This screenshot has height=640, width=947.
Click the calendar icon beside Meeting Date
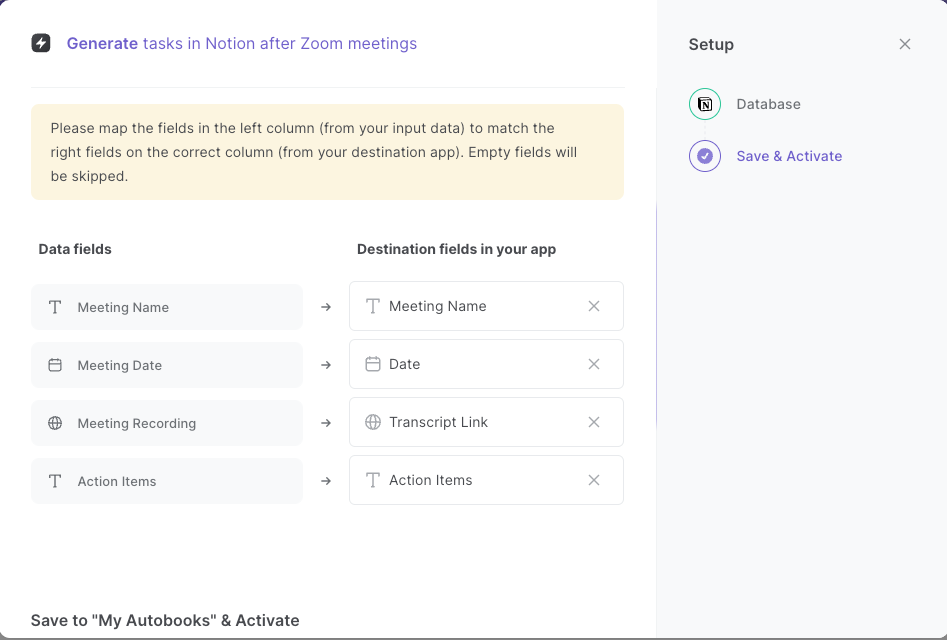[x=55, y=365]
